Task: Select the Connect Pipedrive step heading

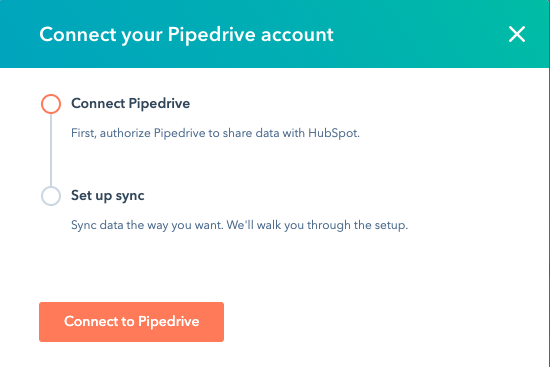Action: click(x=130, y=104)
